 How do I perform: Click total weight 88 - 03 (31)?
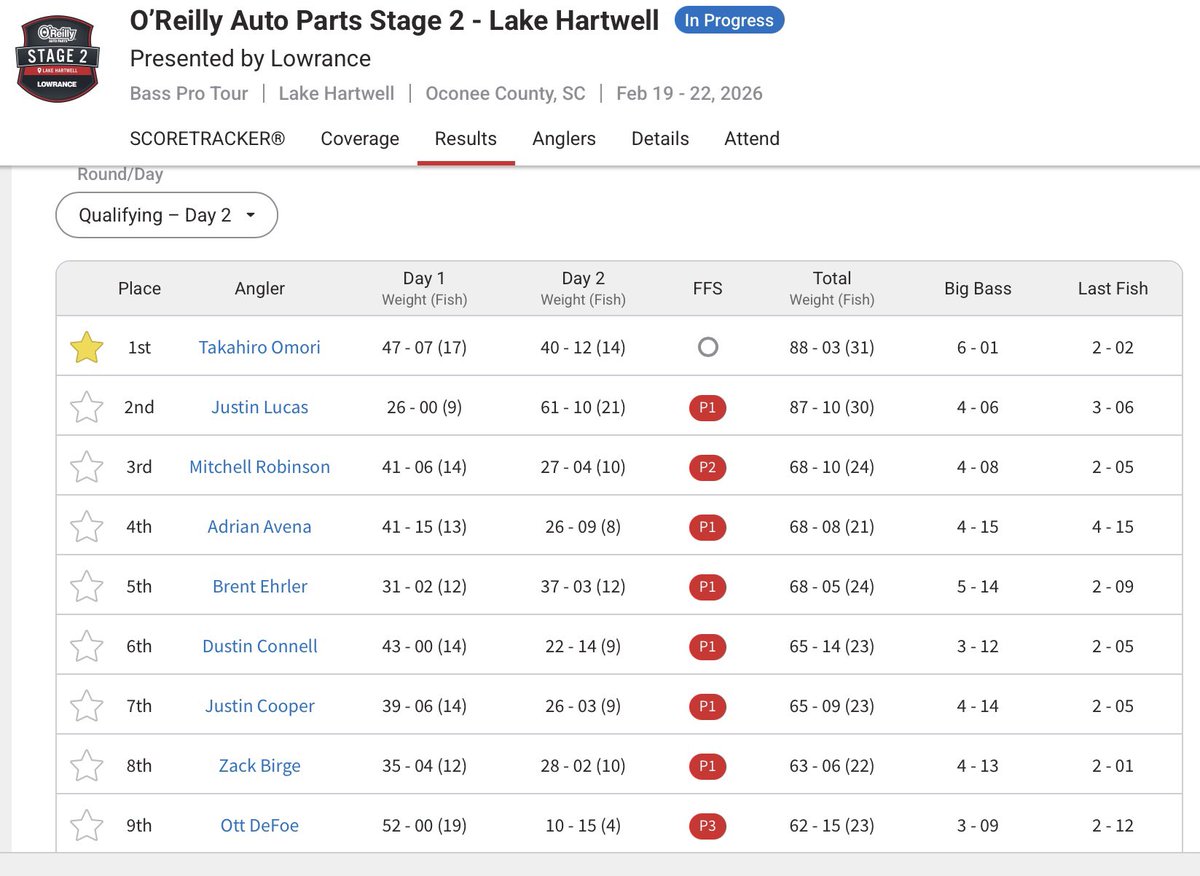coord(832,347)
